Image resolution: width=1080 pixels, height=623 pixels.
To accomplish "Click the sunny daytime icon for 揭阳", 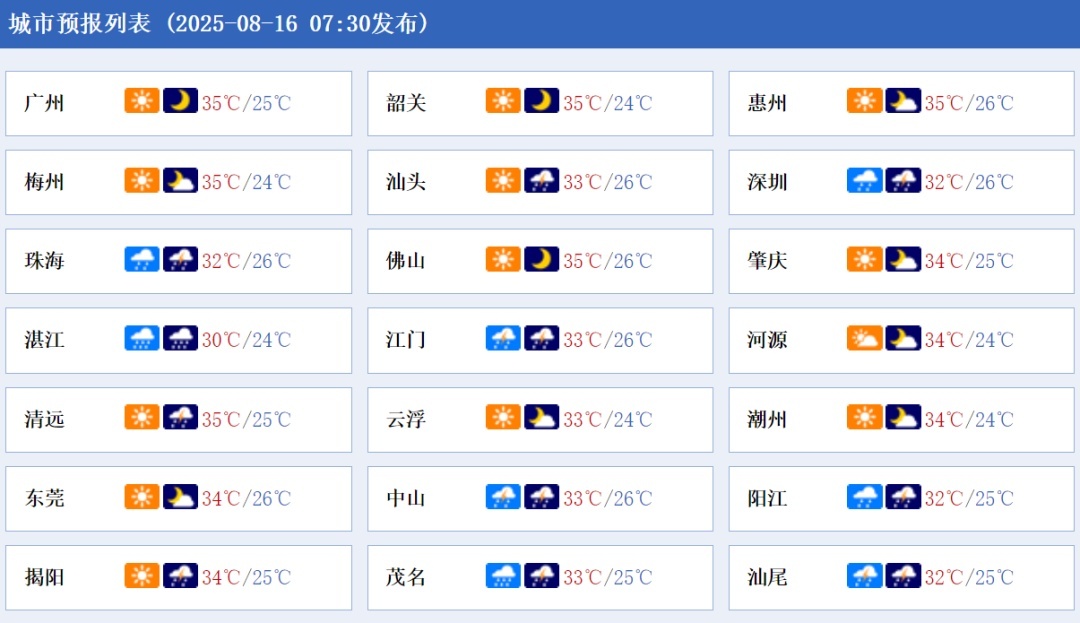I will (142, 575).
